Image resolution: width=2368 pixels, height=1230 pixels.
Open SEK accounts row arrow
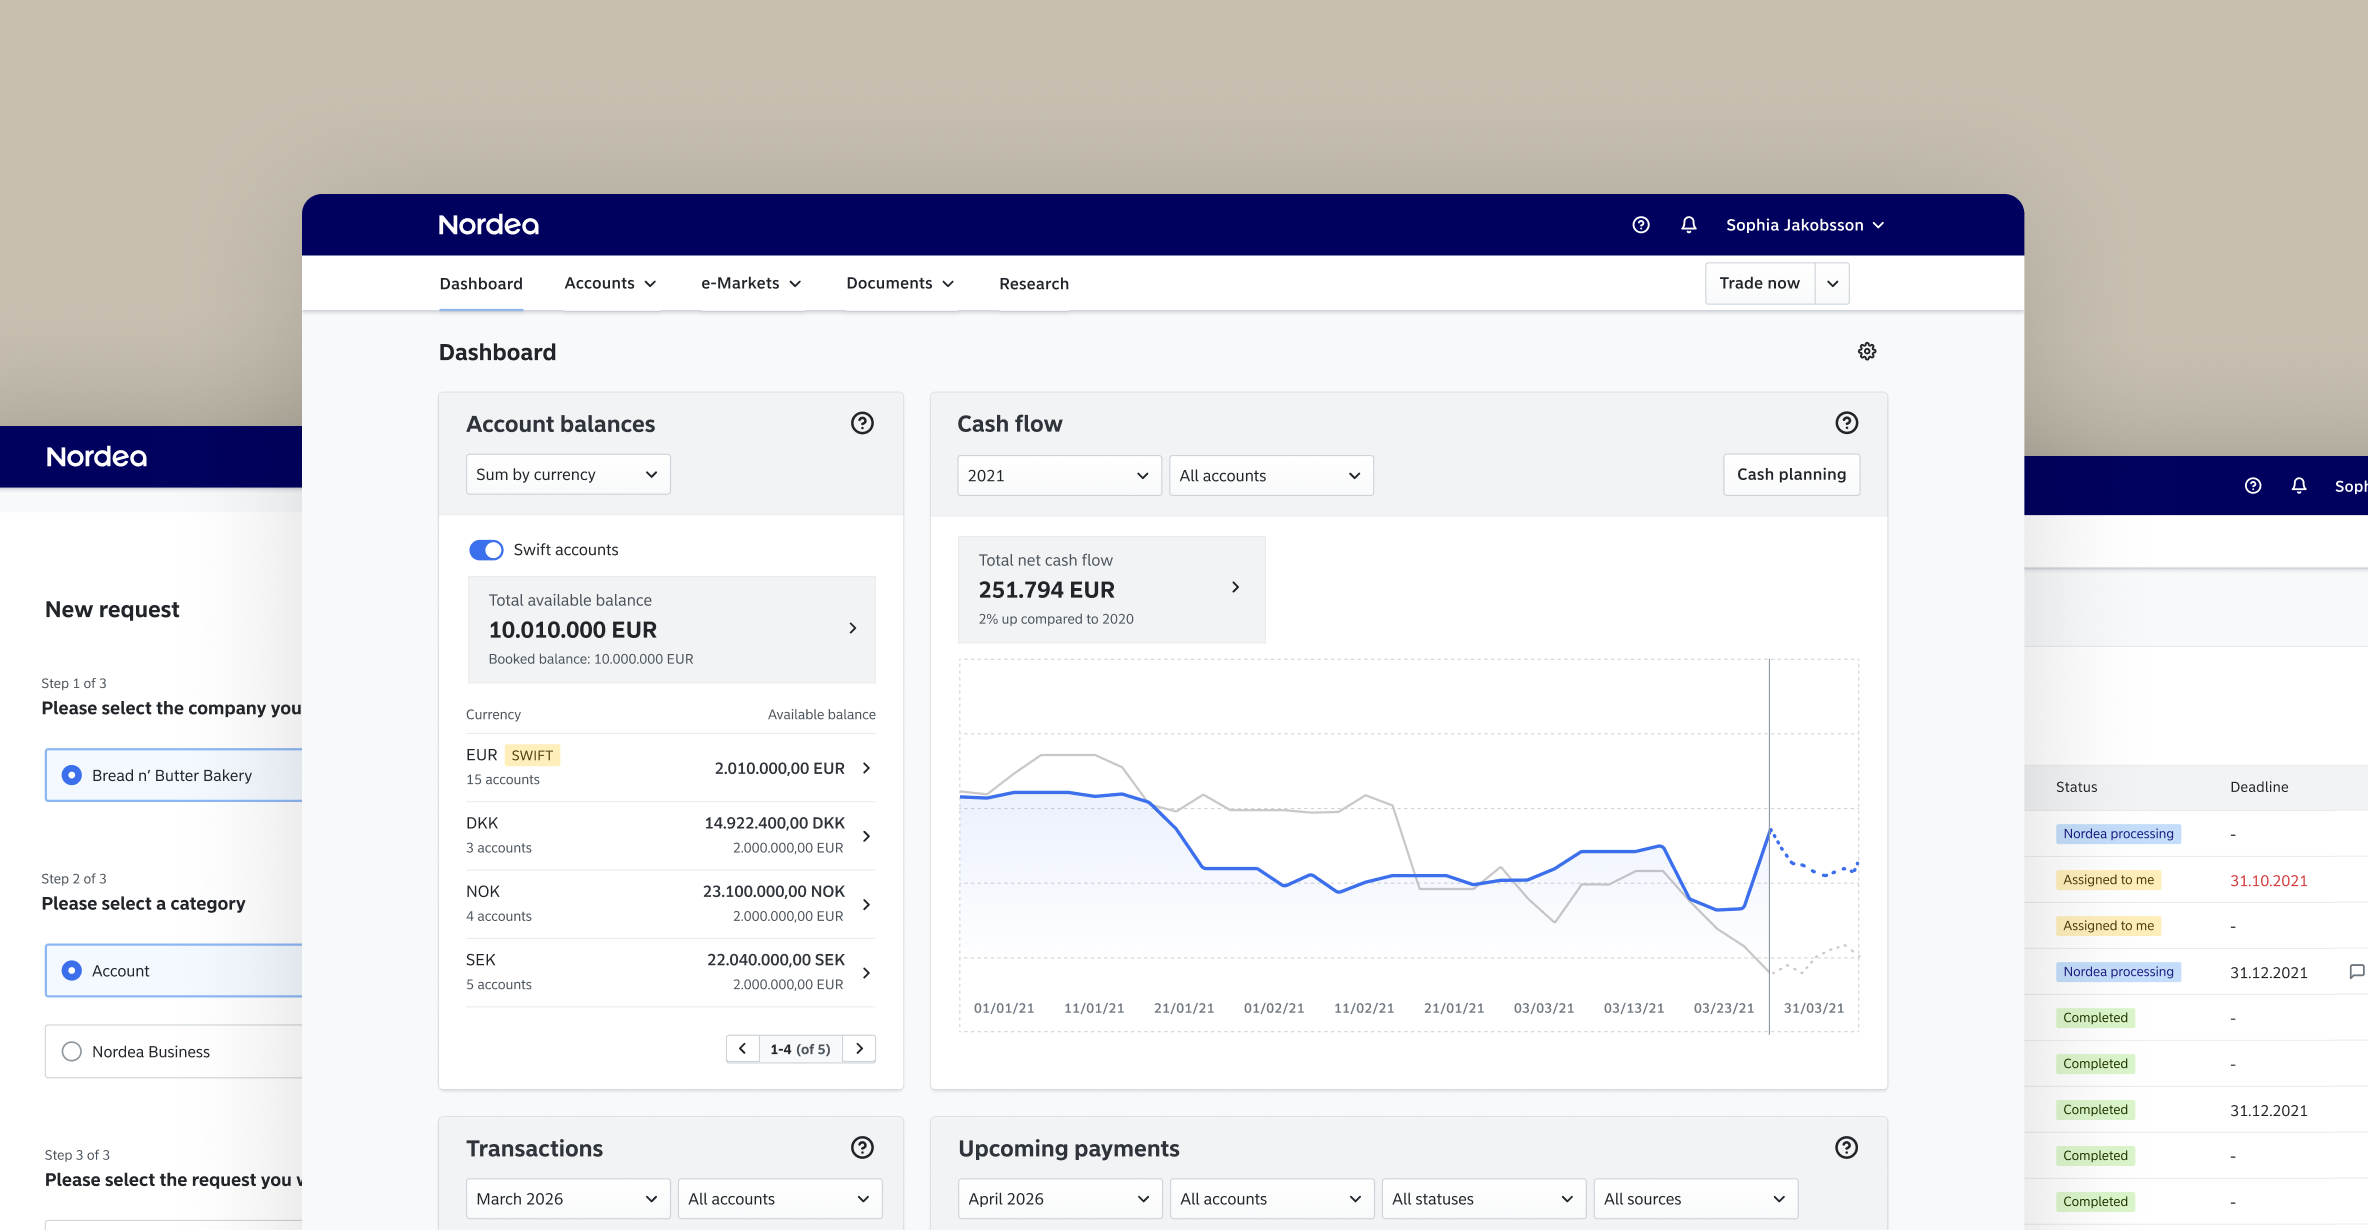point(867,973)
